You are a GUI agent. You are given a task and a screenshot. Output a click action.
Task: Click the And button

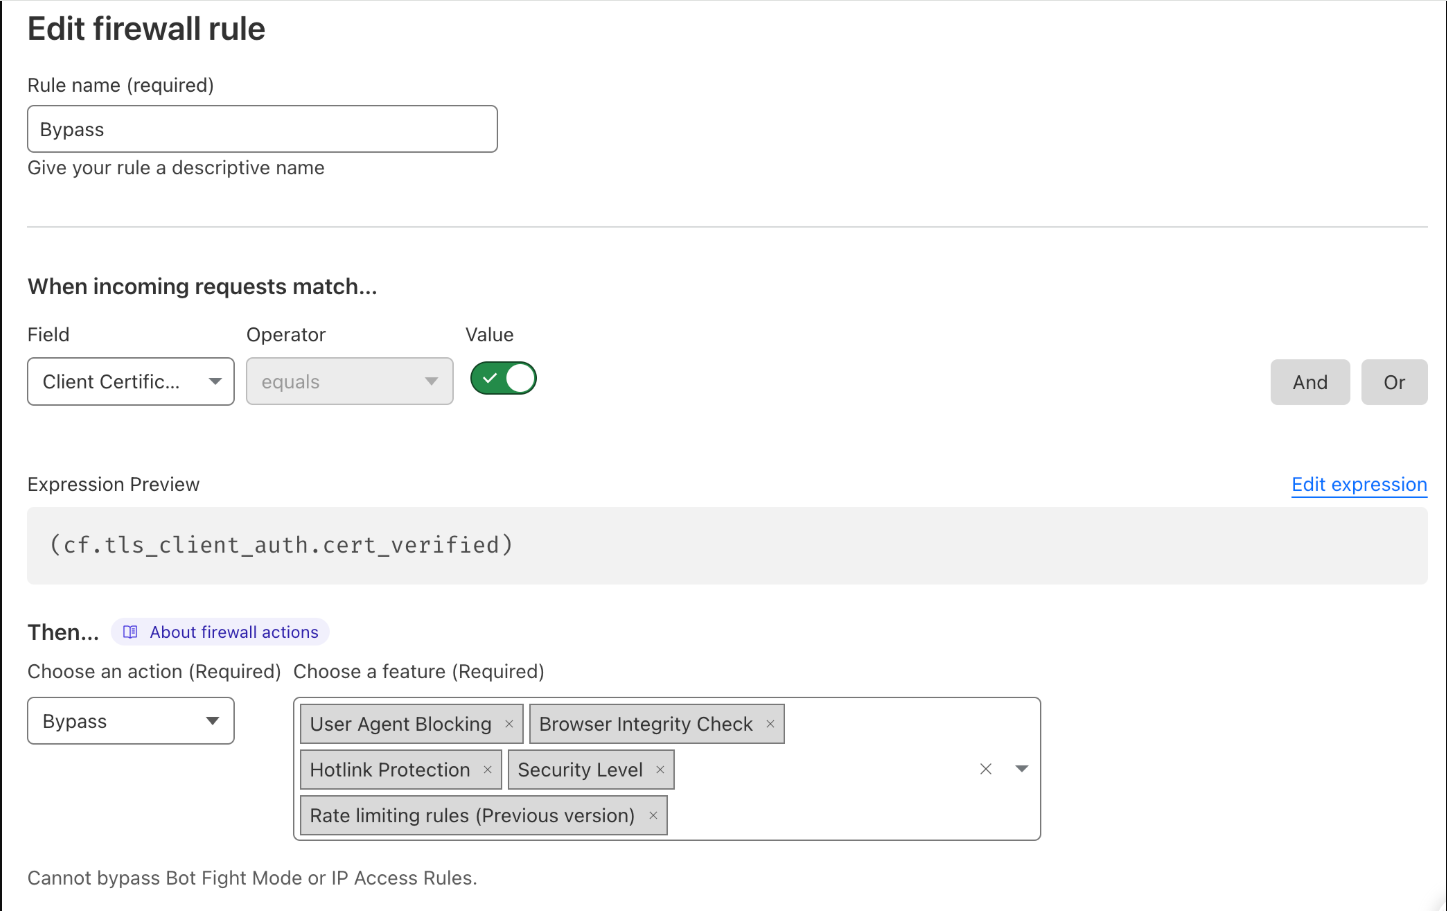pyautogui.click(x=1309, y=382)
